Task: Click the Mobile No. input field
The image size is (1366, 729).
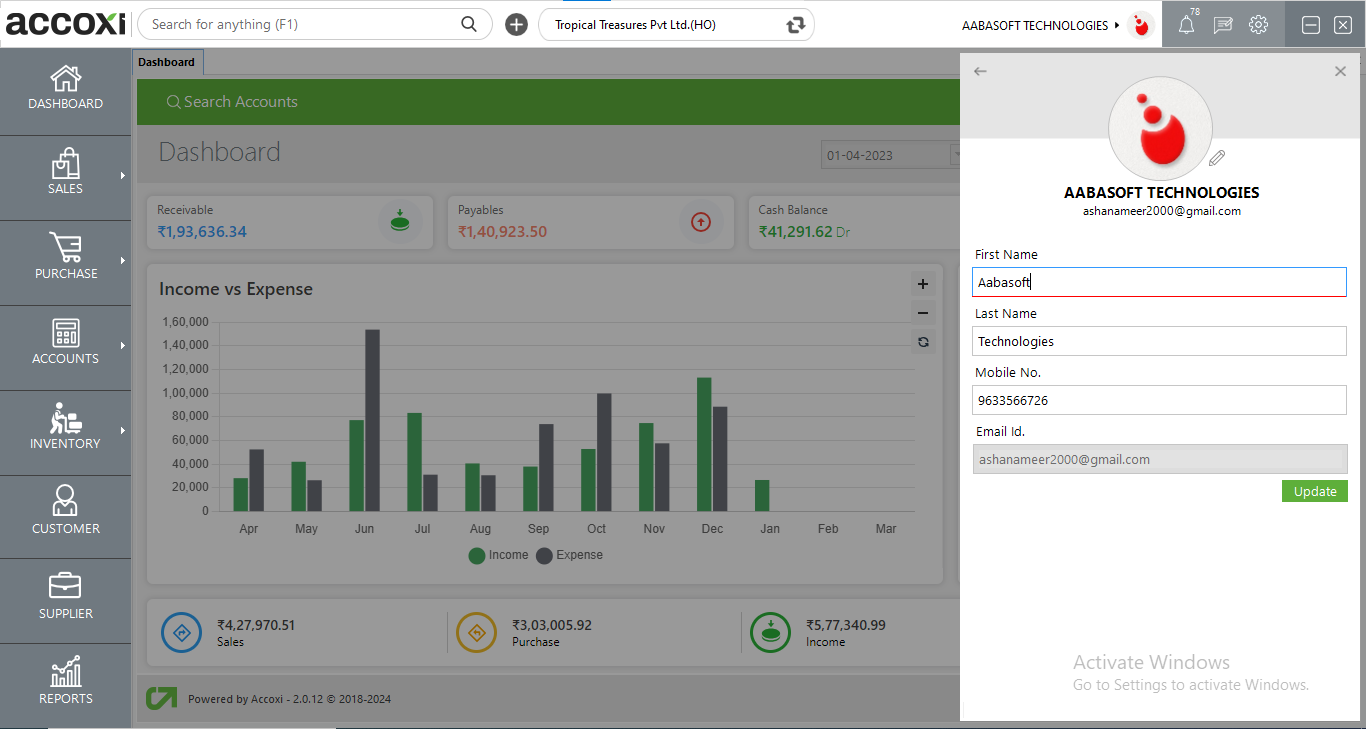Action: (x=1158, y=400)
